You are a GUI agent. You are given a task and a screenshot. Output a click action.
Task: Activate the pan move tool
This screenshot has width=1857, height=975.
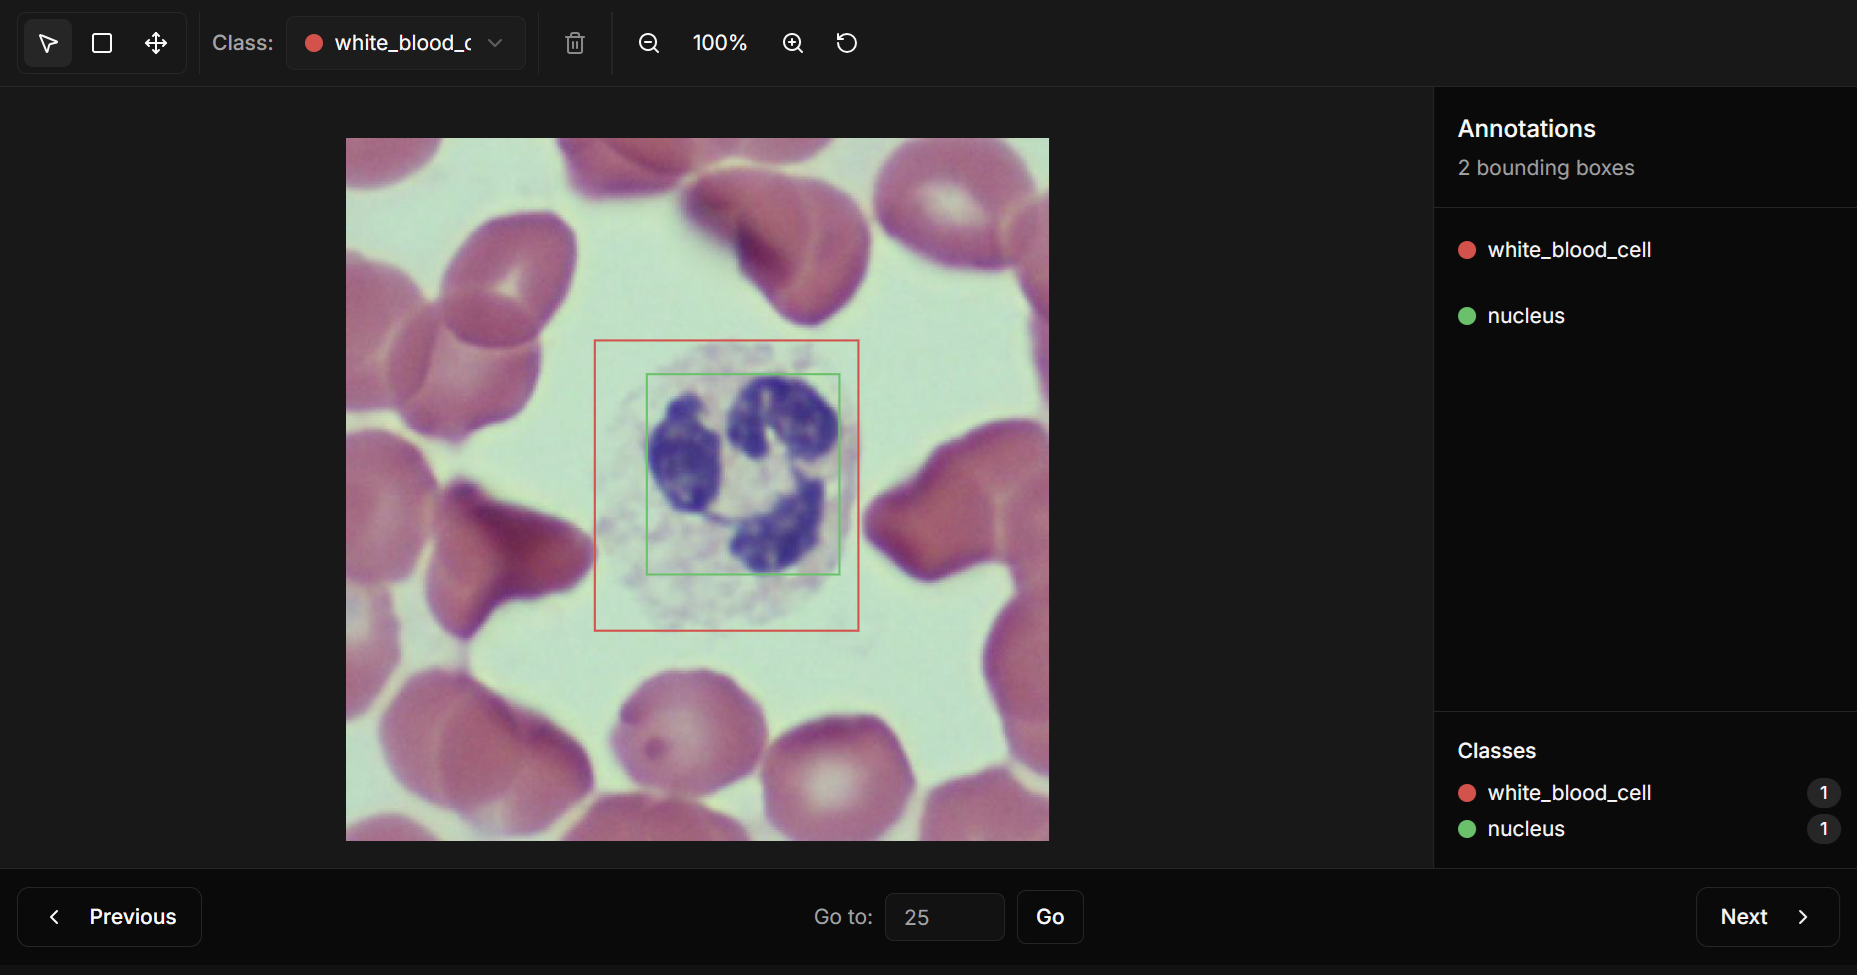pyautogui.click(x=156, y=43)
